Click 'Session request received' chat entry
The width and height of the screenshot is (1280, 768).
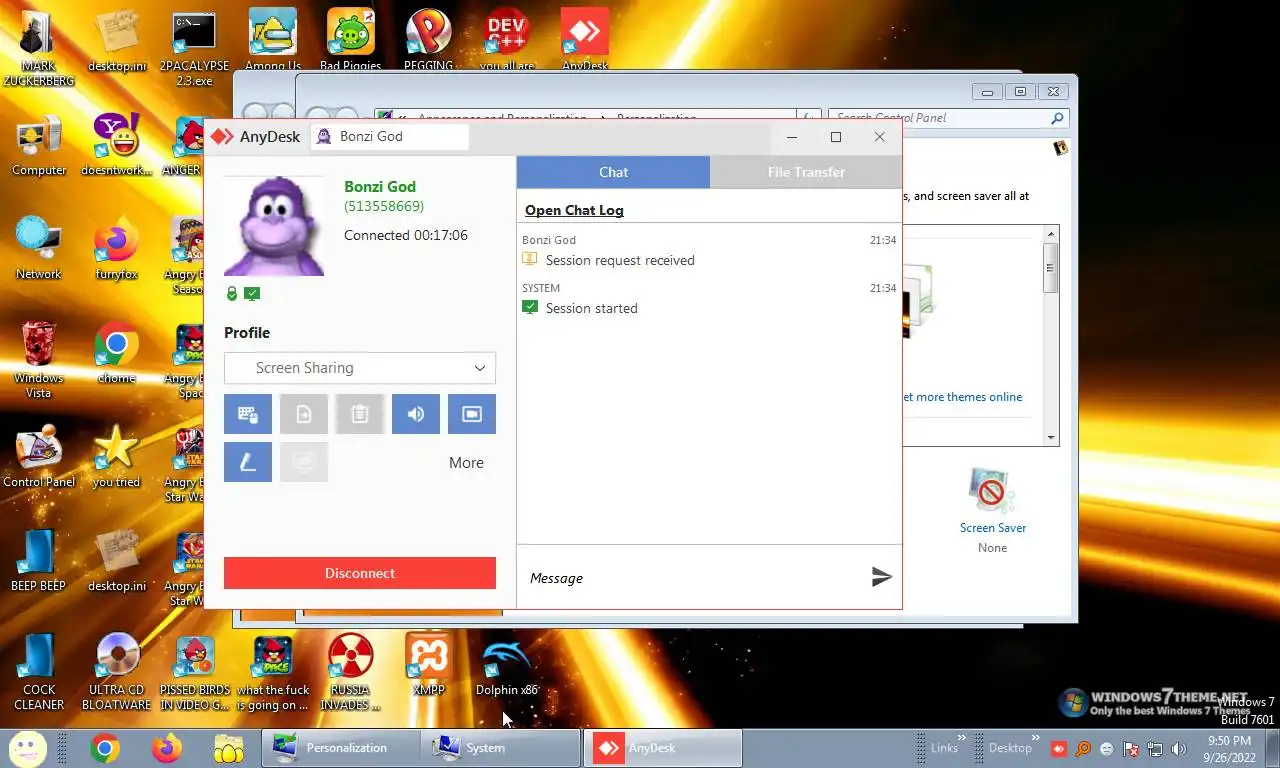(620, 260)
